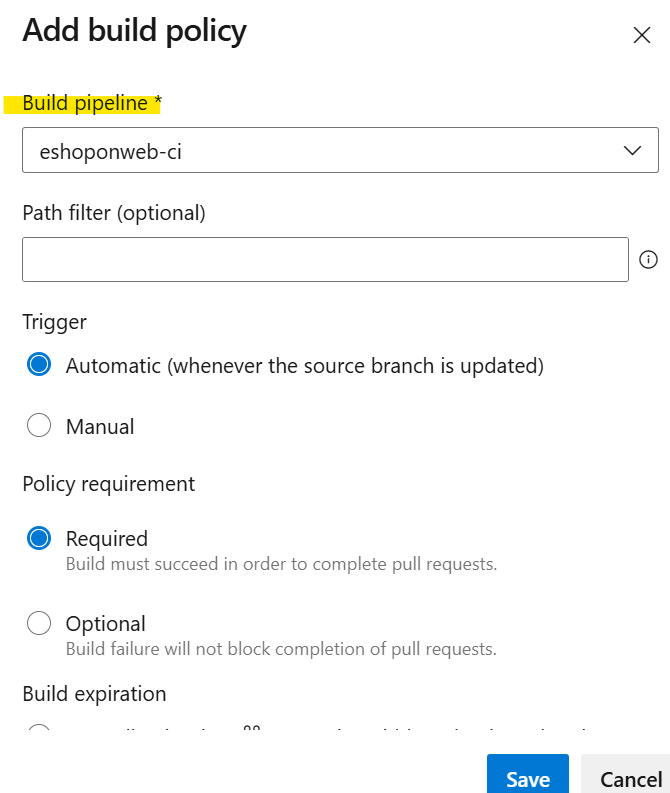Screen dimensions: 670x793
Task: Click the Path filter text field
Action: coord(325,259)
